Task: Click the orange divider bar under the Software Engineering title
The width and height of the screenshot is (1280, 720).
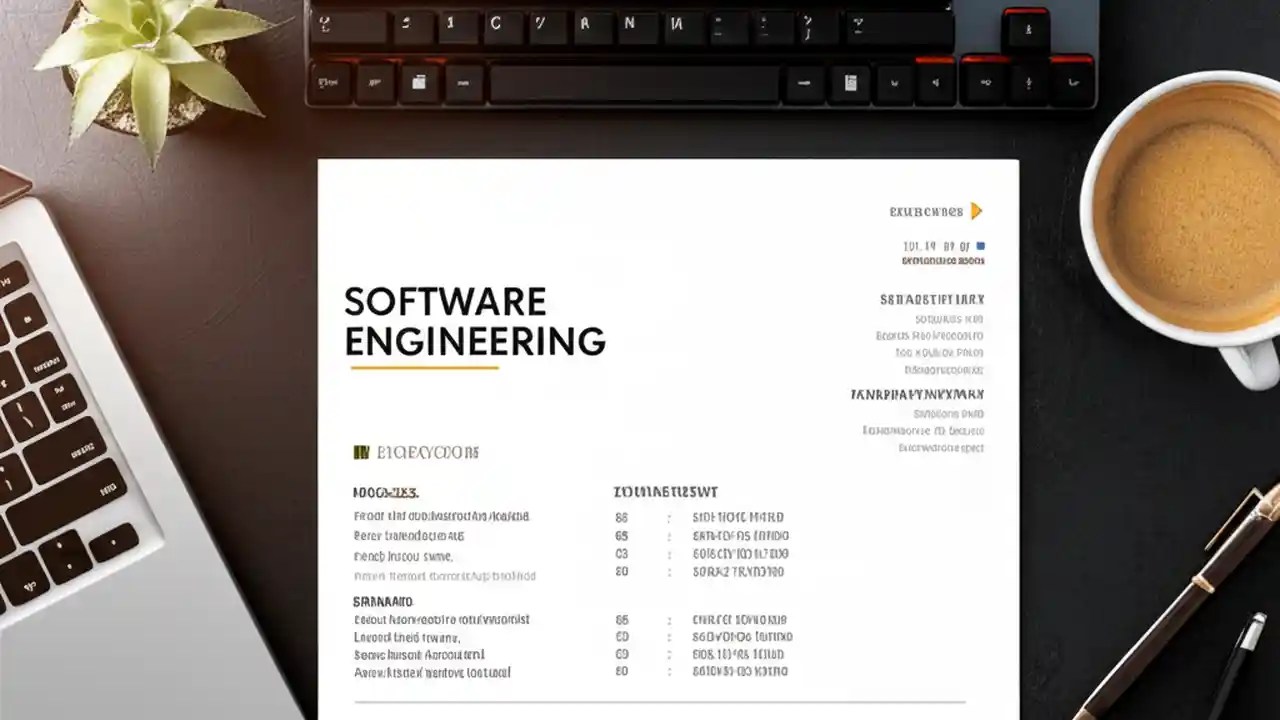Action: click(x=425, y=369)
